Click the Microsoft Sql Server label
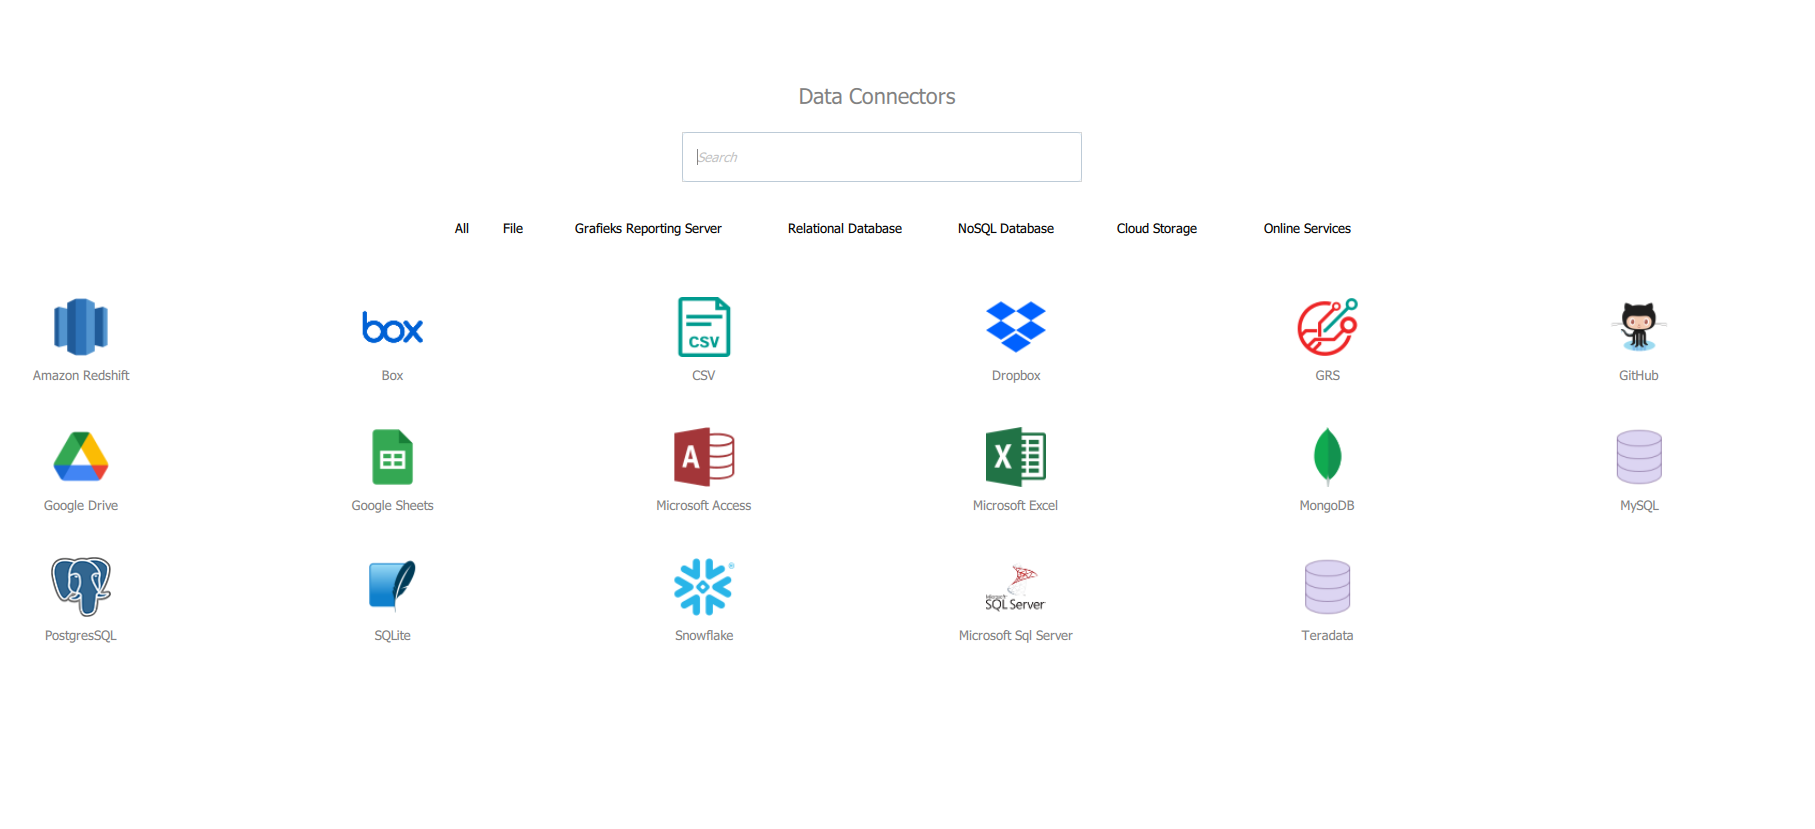 [x=1016, y=636]
